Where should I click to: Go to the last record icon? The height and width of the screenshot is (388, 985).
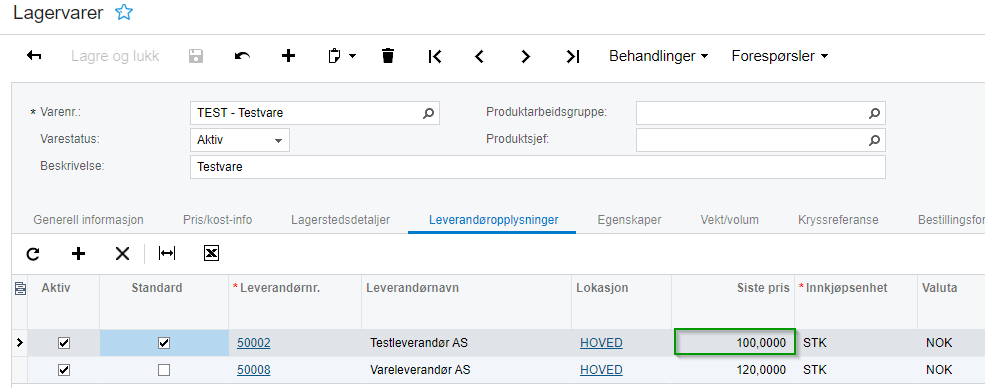pos(572,57)
